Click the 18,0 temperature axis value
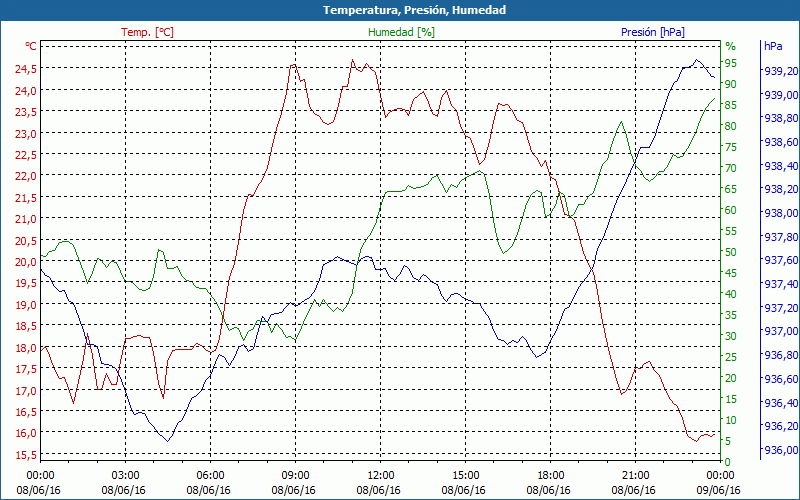The height and width of the screenshot is (500, 800). coord(26,347)
